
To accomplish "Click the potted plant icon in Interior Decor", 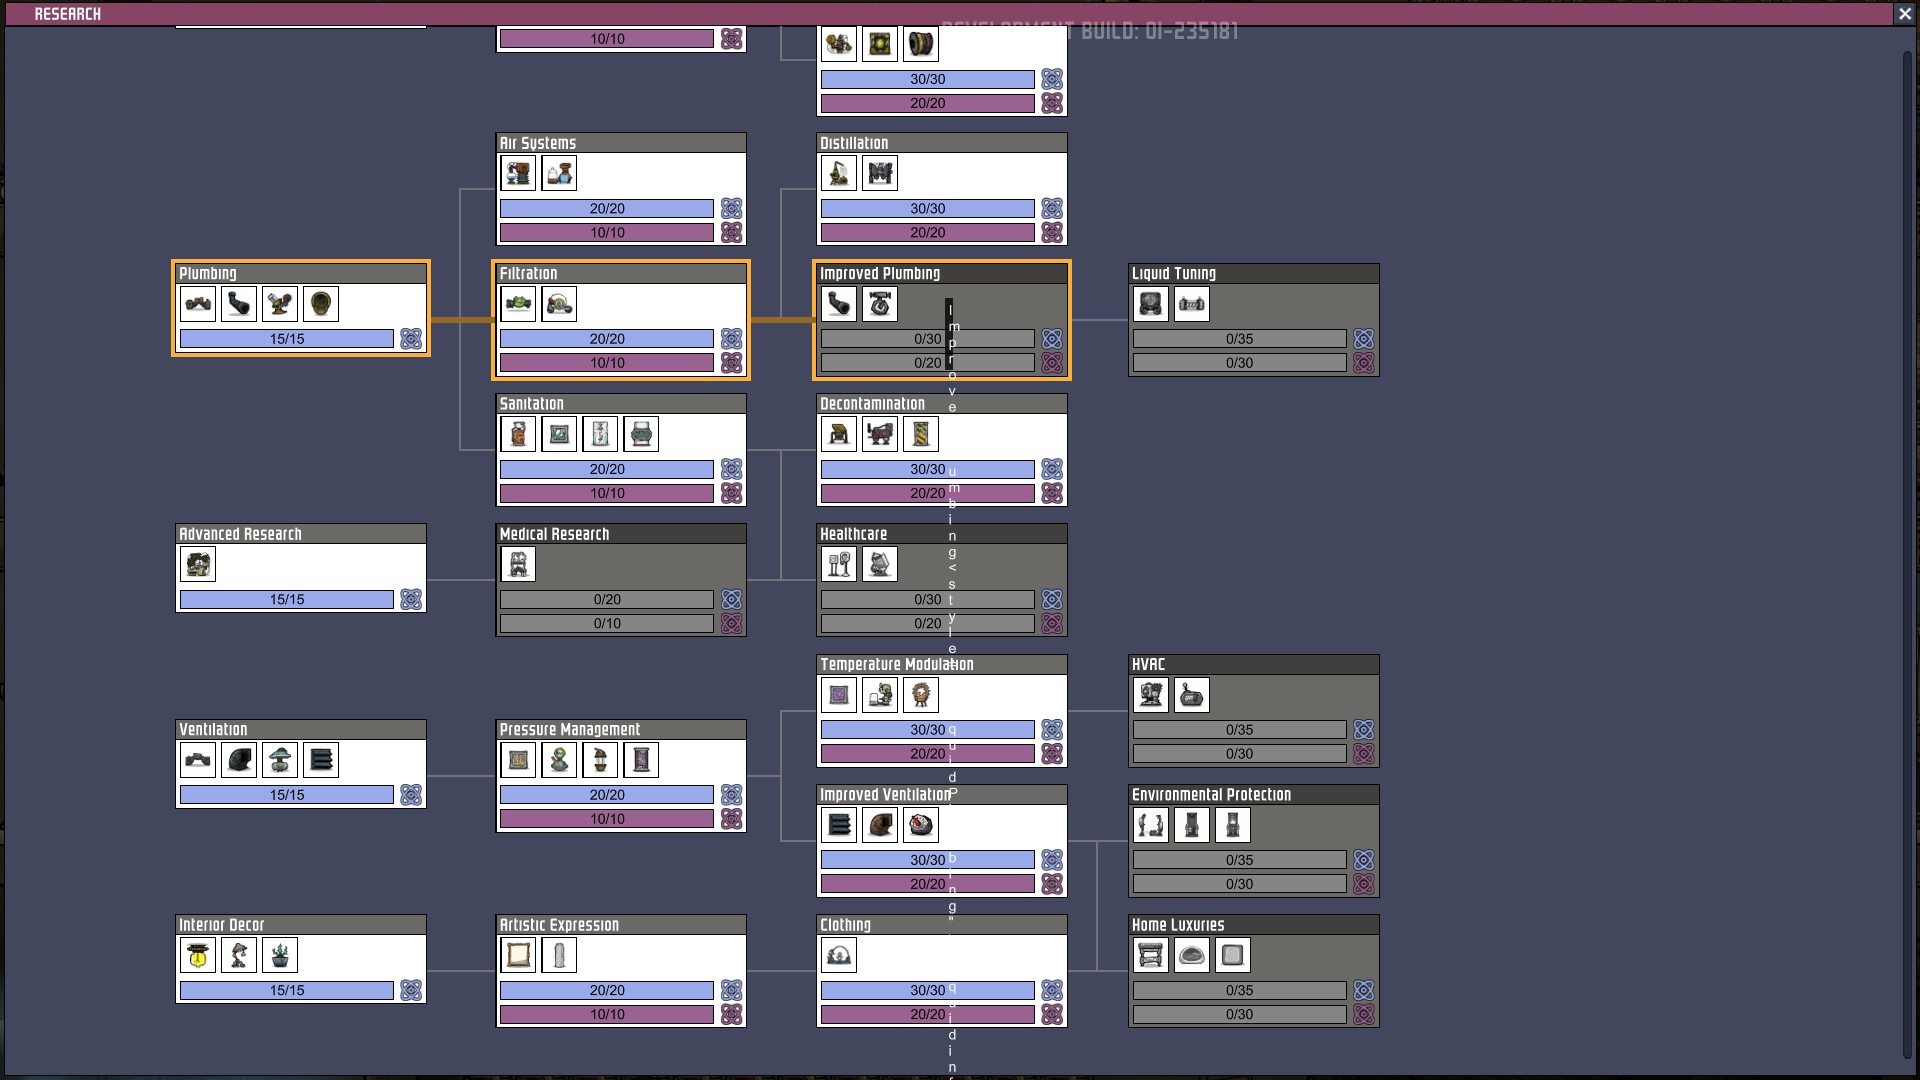I will point(280,955).
